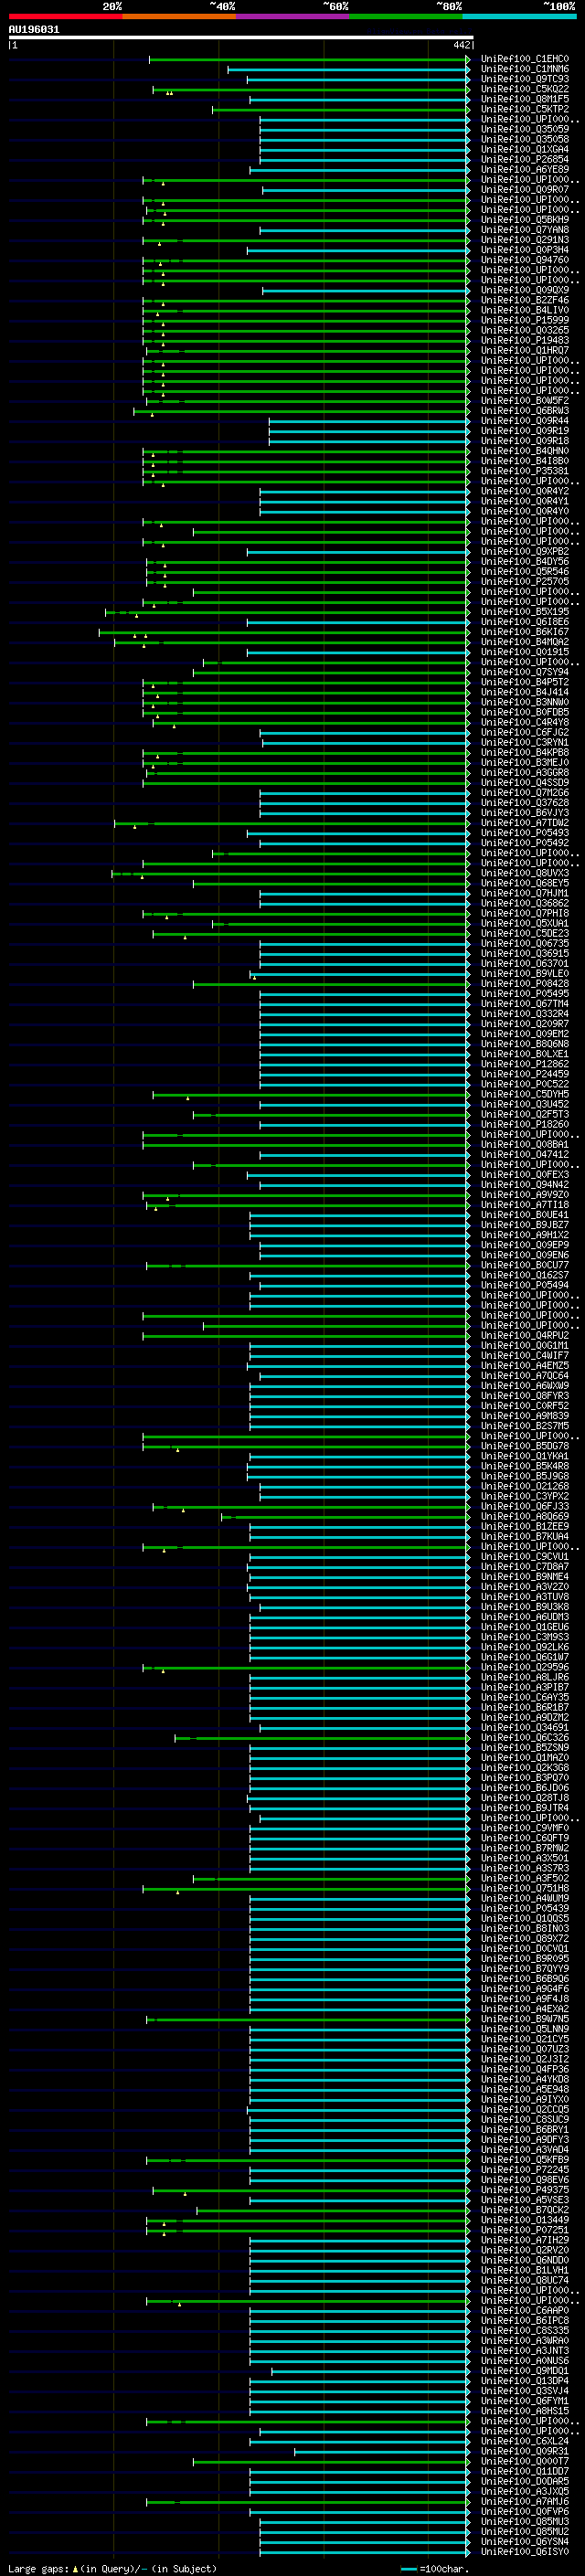
Task: Click the cyan ~100% identity legend segment
Action: coord(519,16)
